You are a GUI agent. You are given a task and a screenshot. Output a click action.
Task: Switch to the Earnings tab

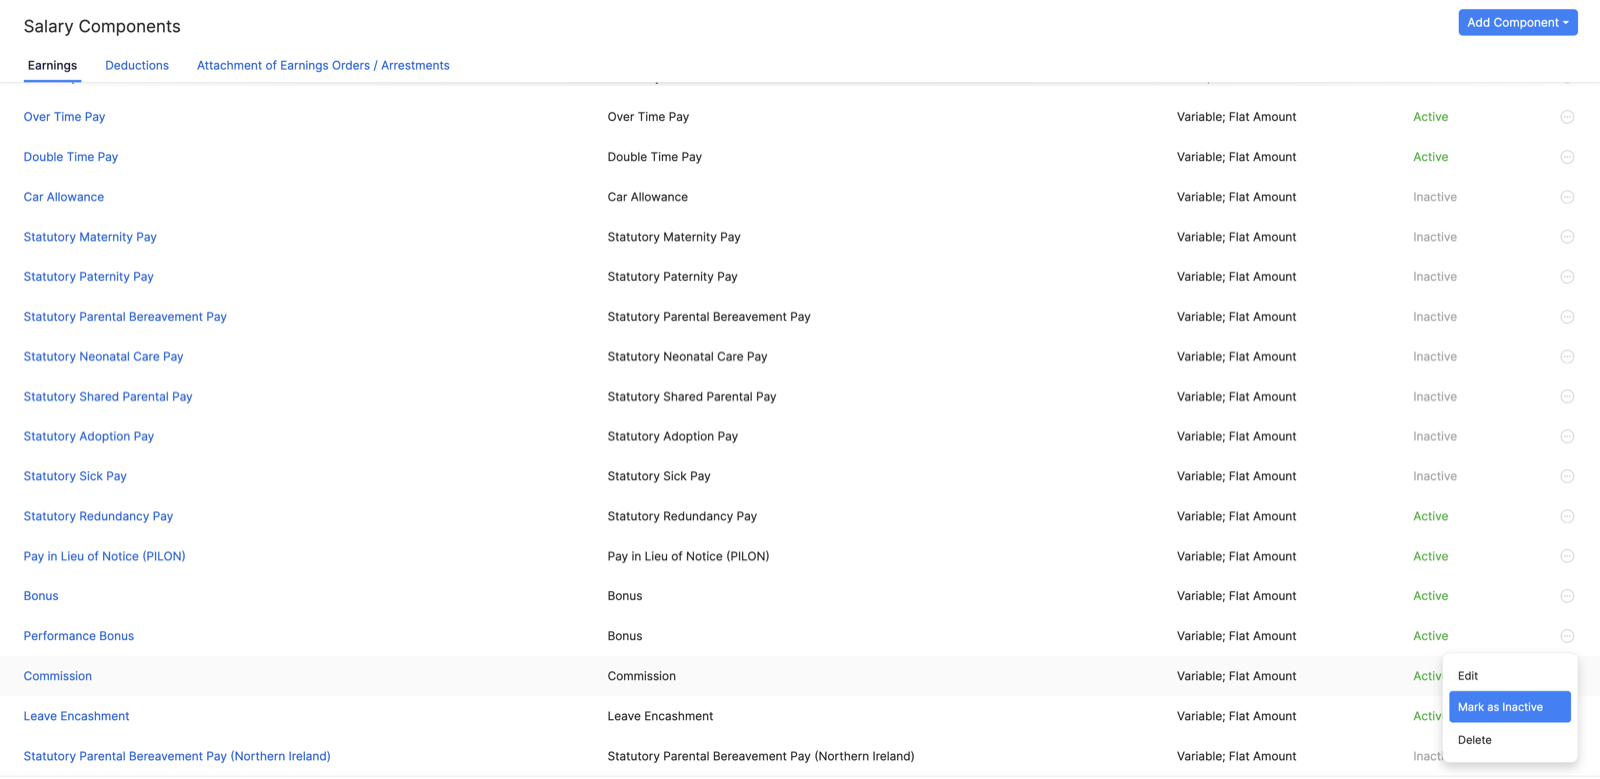[52, 66]
